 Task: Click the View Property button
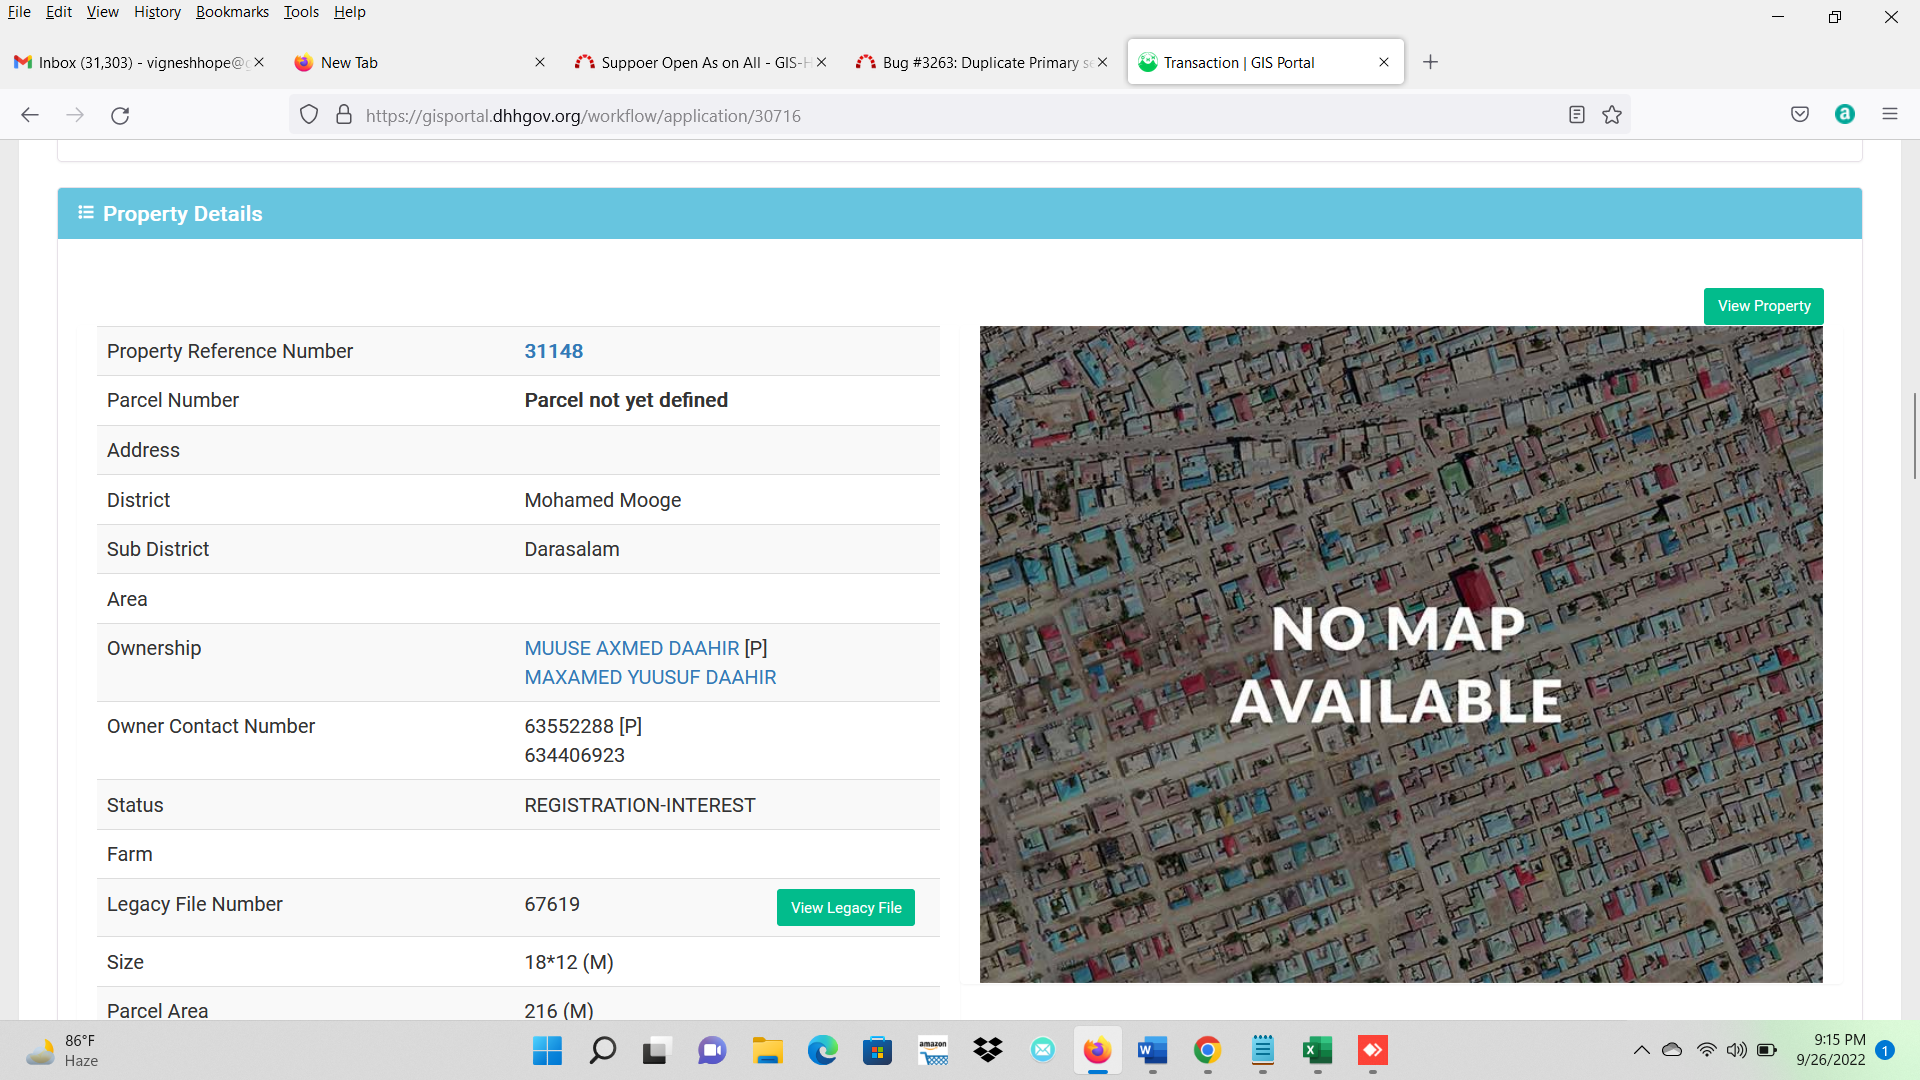(x=1763, y=306)
